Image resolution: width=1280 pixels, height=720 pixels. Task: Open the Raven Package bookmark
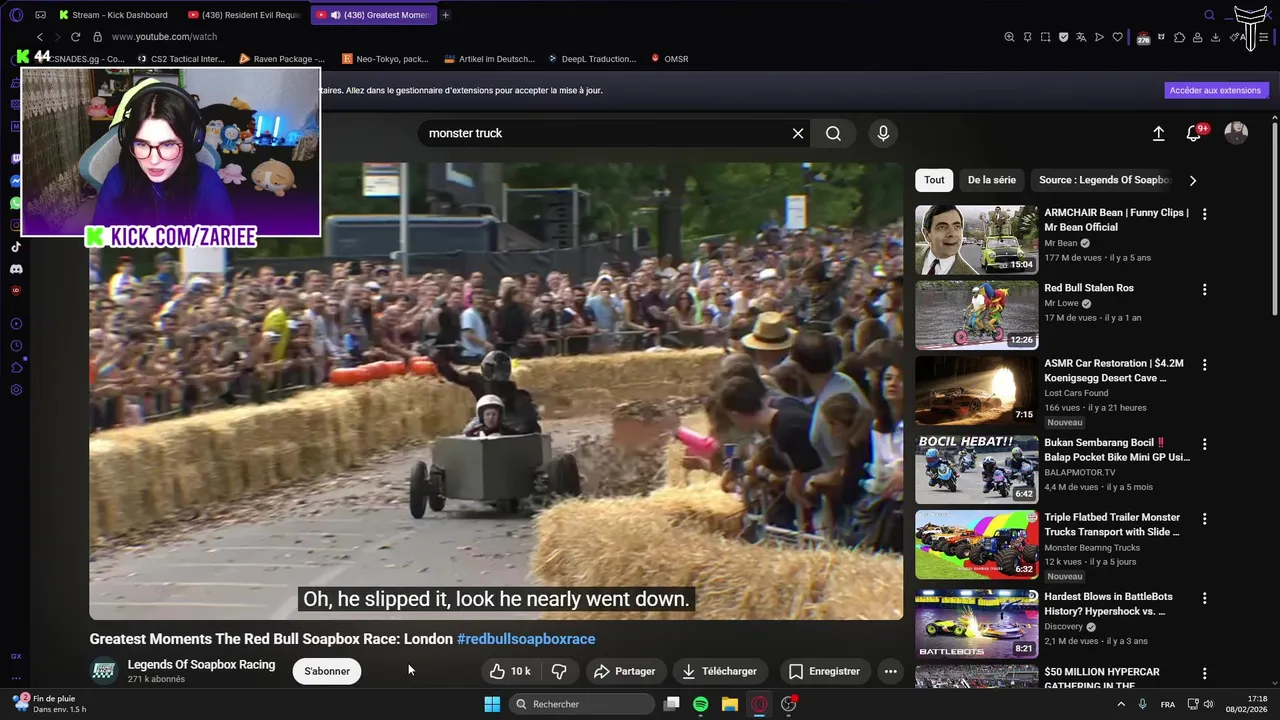click(282, 59)
